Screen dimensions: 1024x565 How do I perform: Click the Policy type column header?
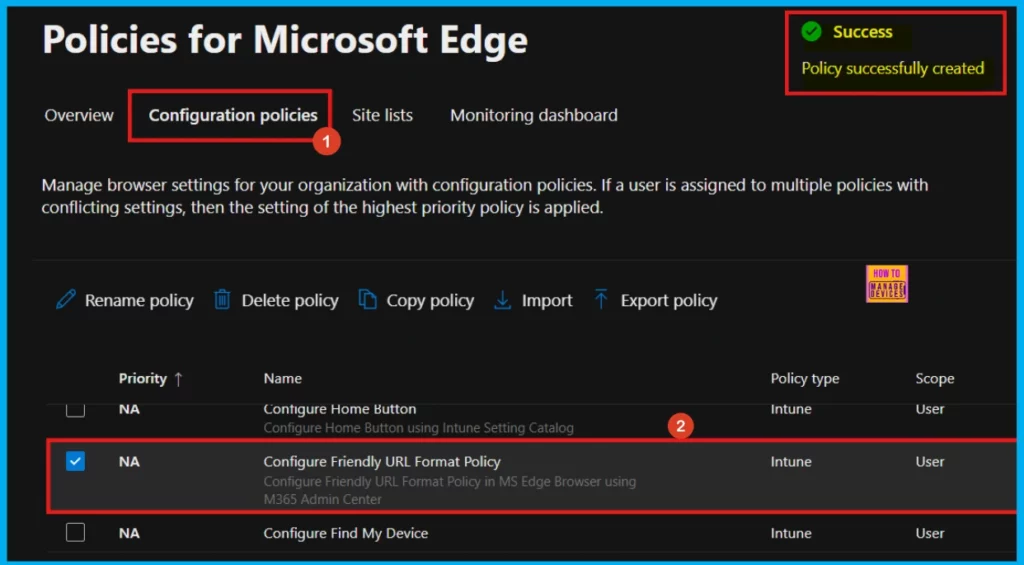click(805, 378)
